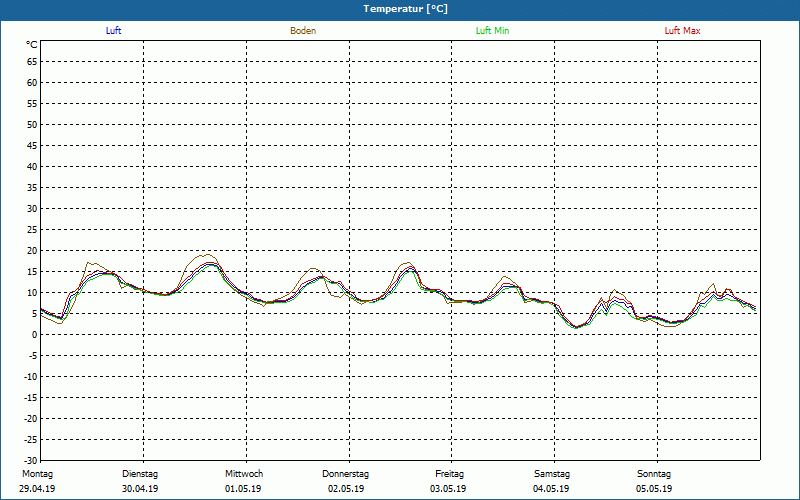Click the 05.05.19 date label
Image resolution: width=800 pixels, height=500 pixels.
click(x=654, y=489)
